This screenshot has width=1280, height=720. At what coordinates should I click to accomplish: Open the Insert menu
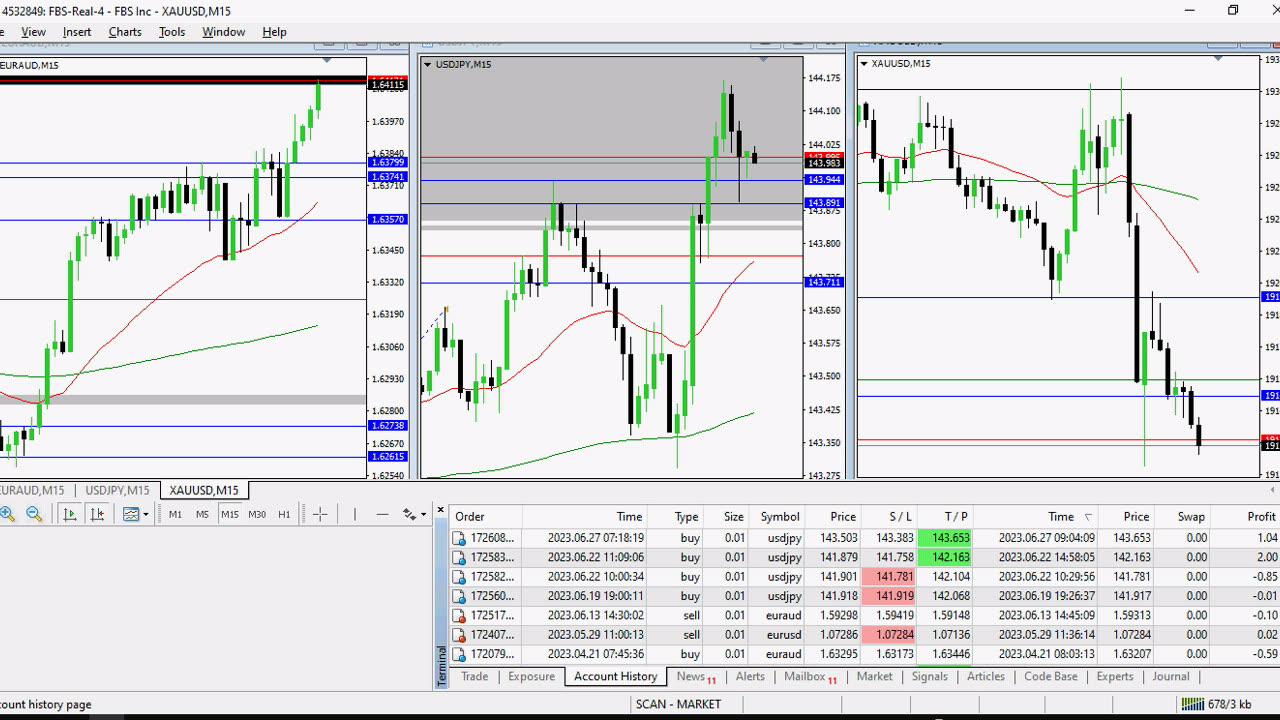77,32
